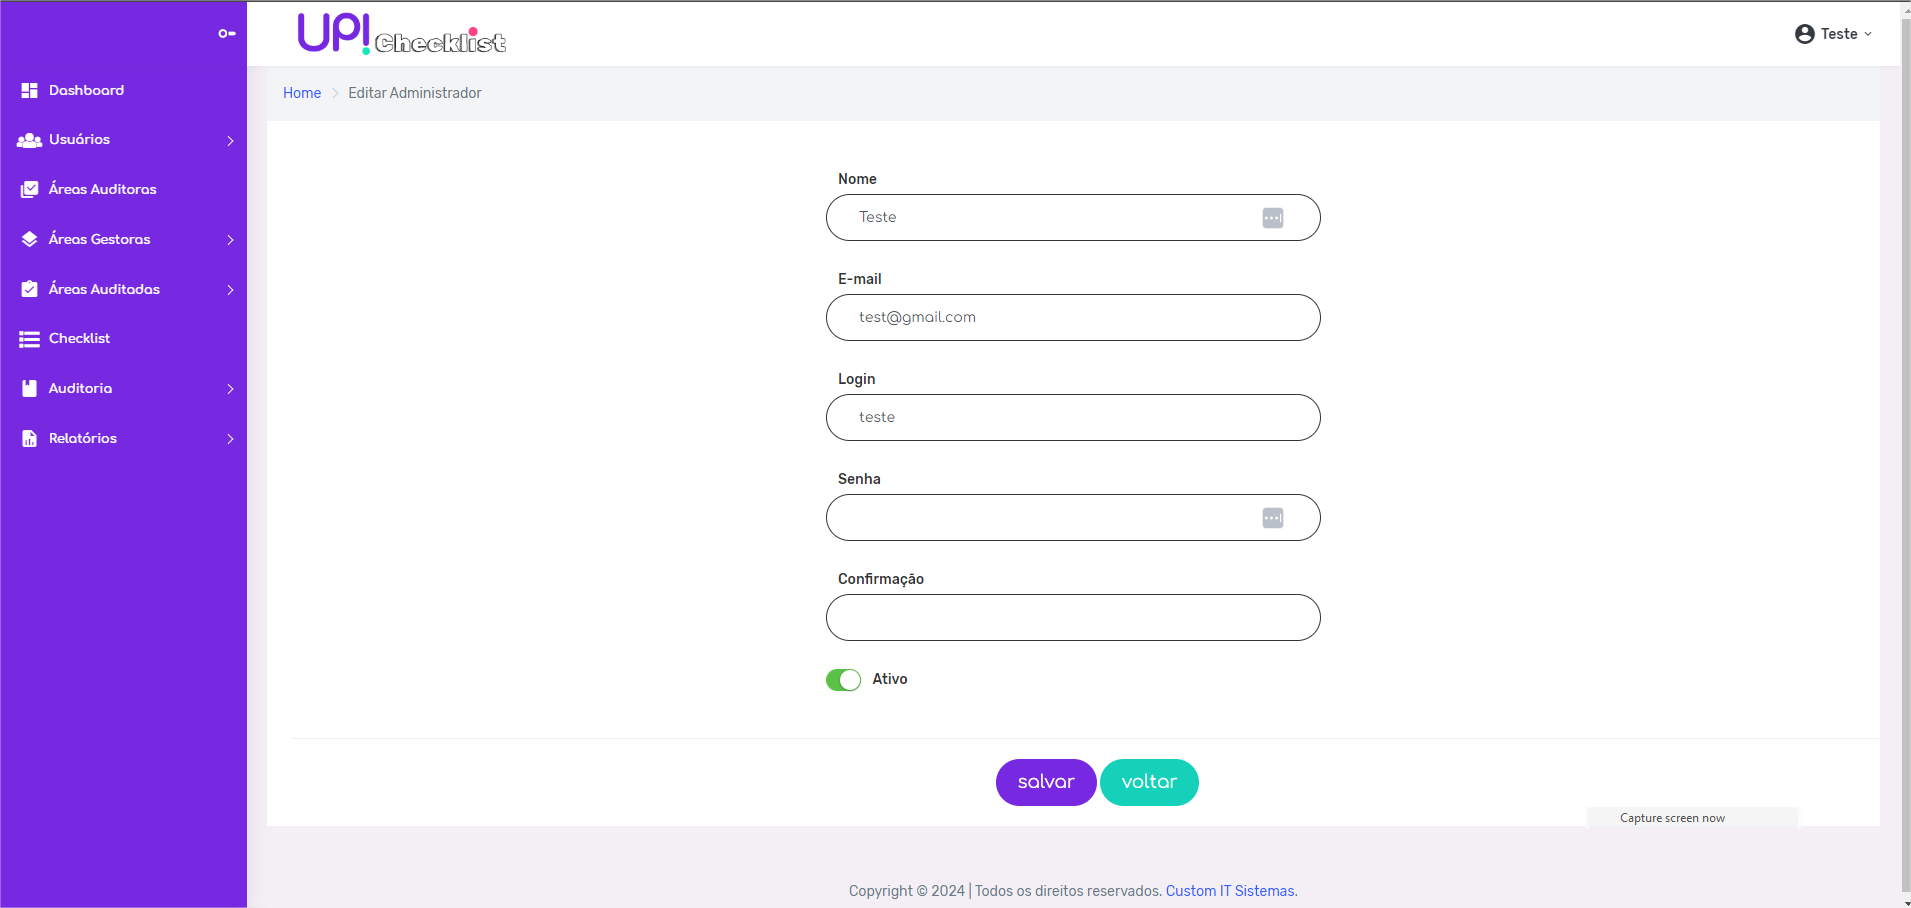1911x908 pixels.
Task: Click the Áreas Auditadas clipboard icon
Action: [30, 289]
